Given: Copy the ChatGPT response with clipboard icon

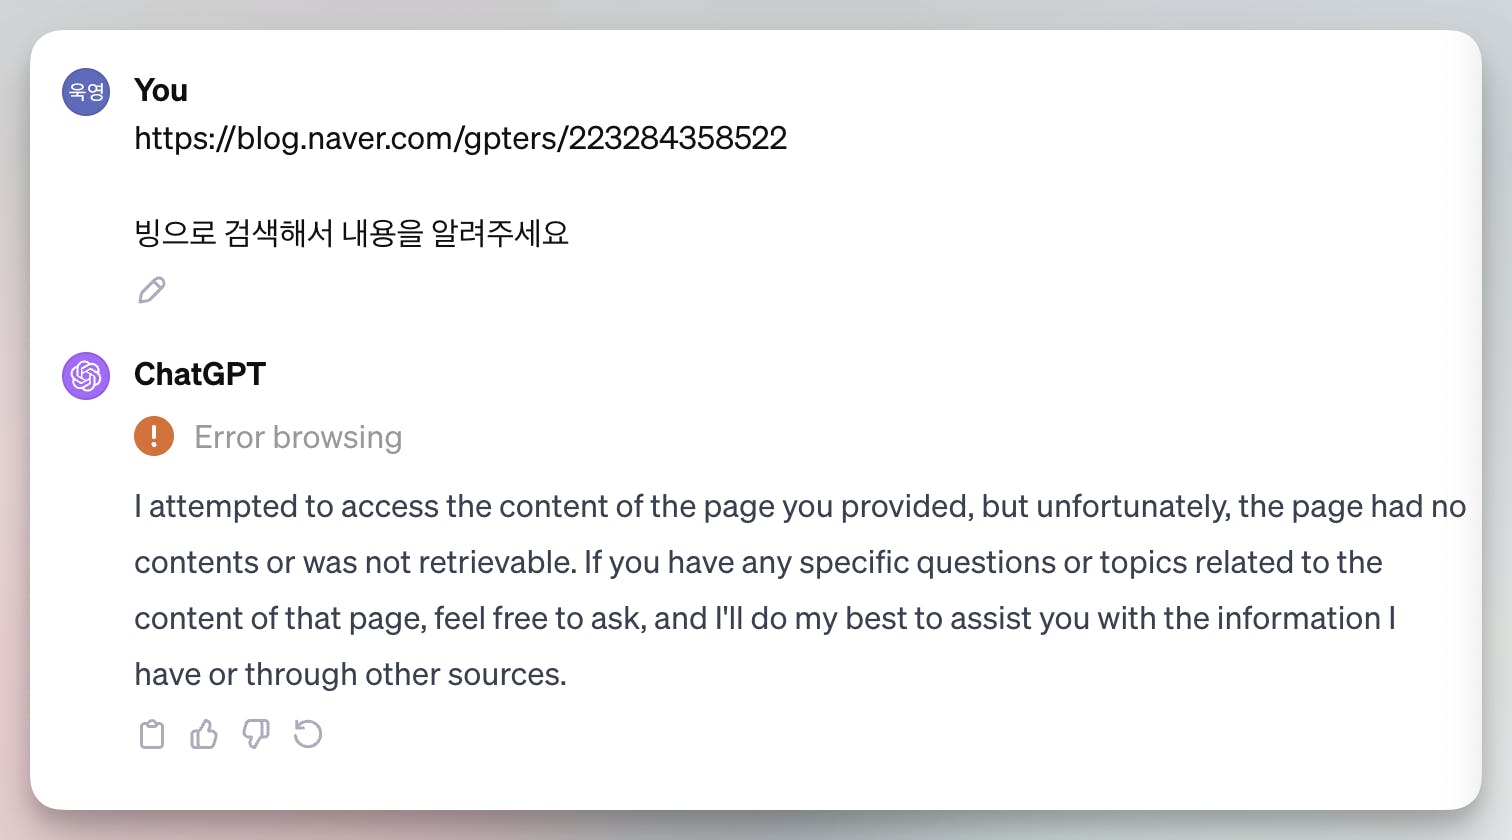Looking at the screenshot, I should (x=152, y=735).
